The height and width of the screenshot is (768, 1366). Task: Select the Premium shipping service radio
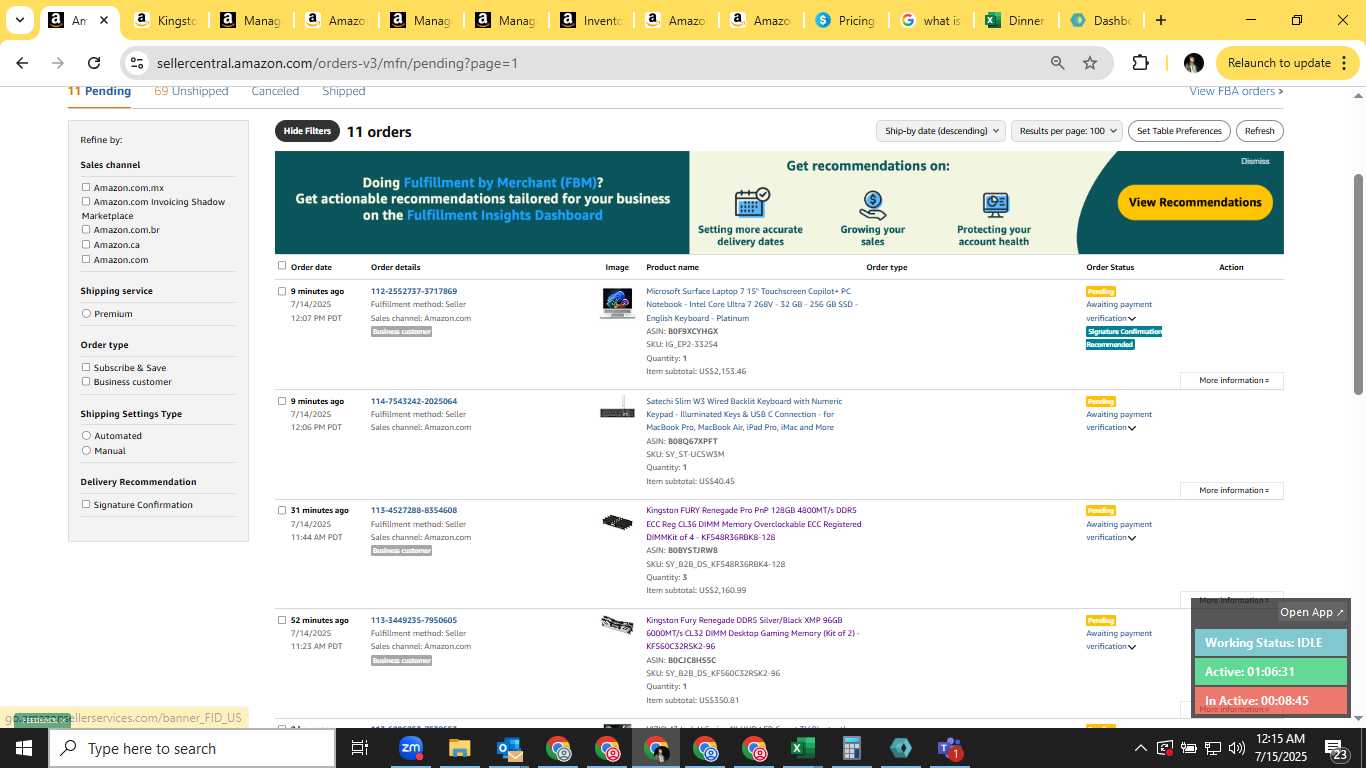click(86, 313)
